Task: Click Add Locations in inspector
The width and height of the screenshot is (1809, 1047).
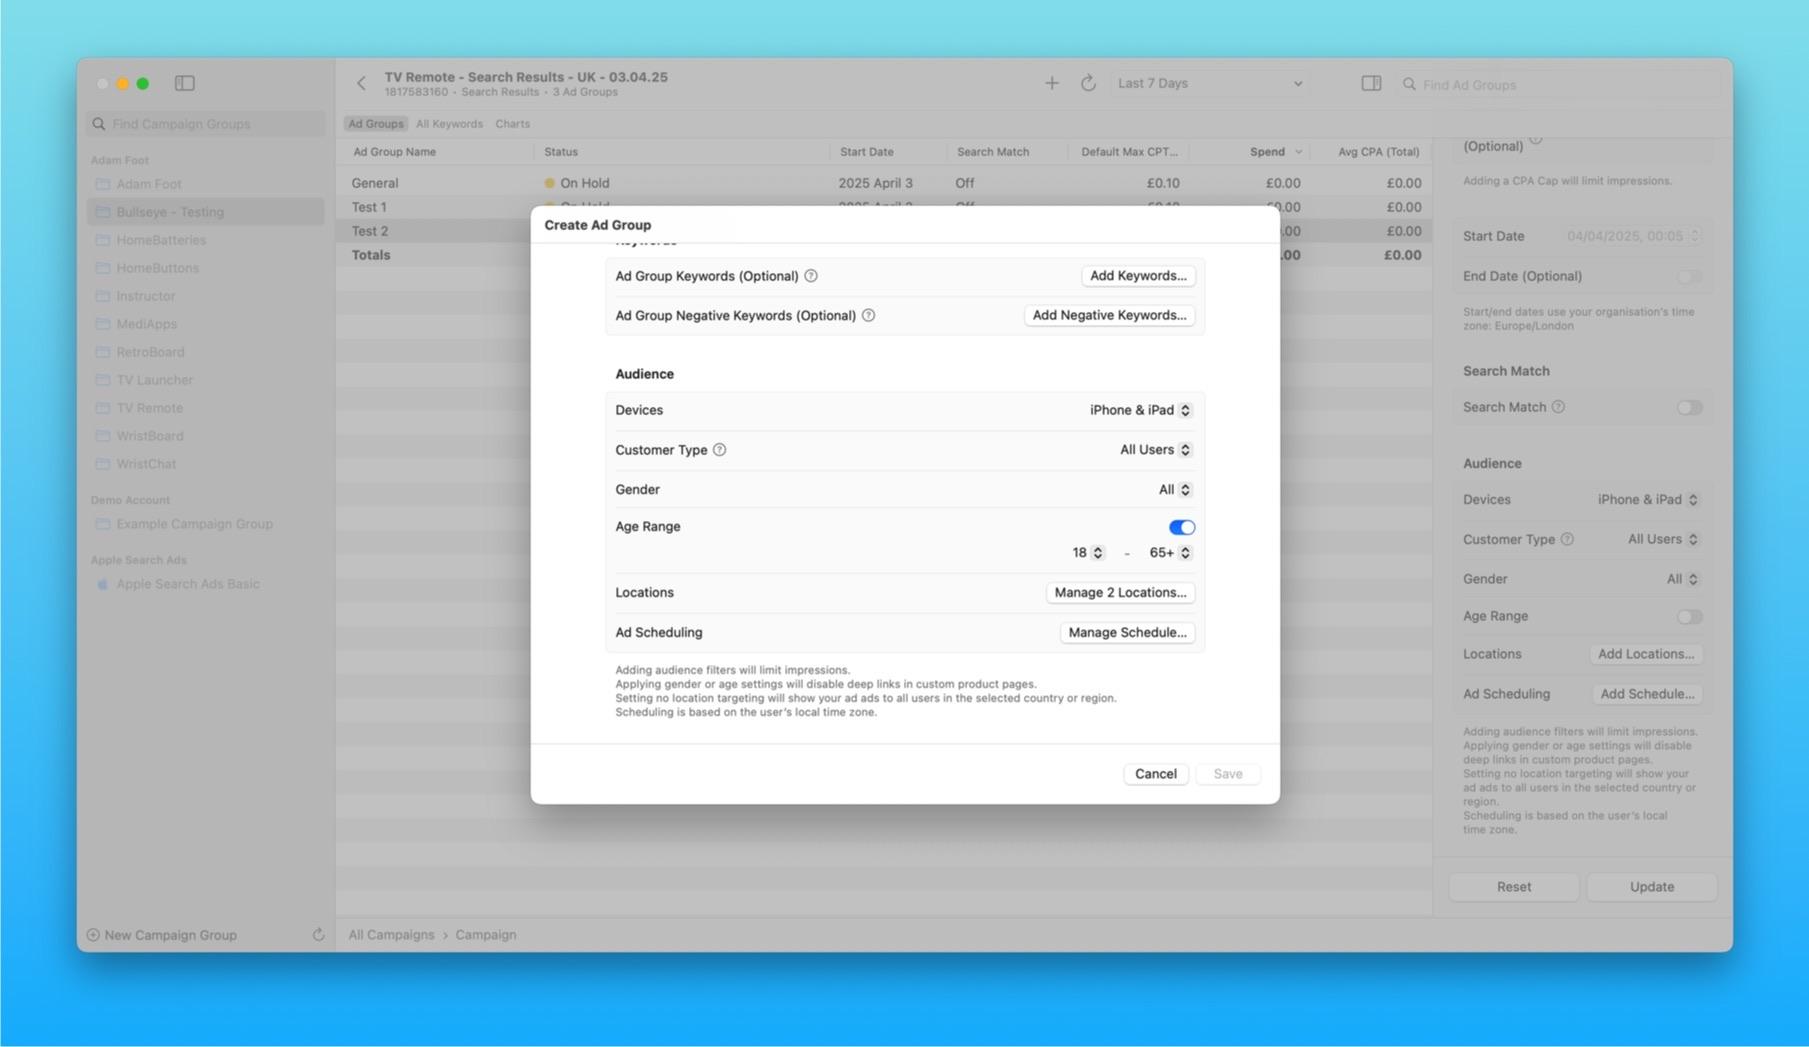Action: [1645, 654]
